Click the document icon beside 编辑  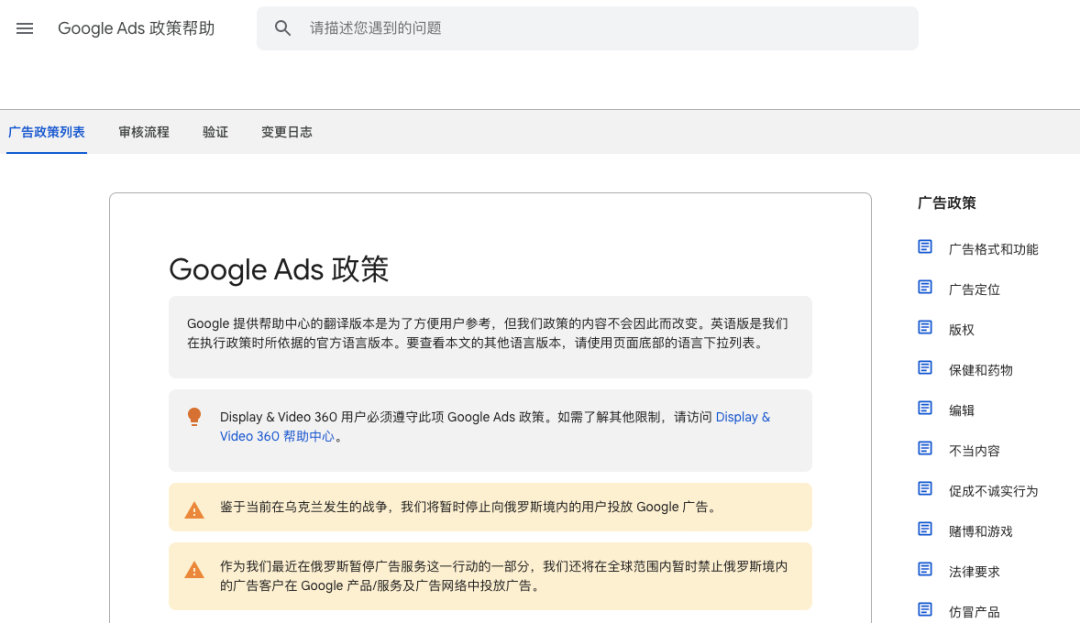925,408
